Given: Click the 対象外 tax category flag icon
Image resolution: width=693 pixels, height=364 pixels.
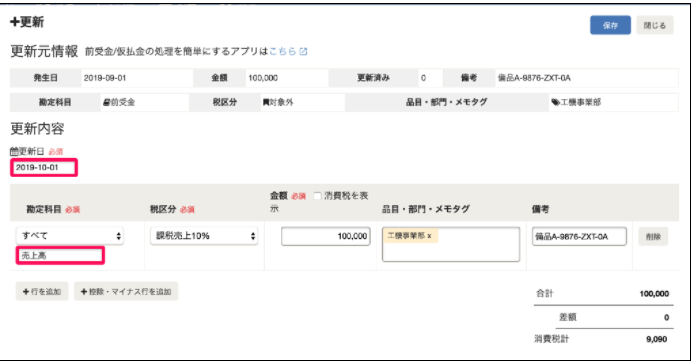Looking at the screenshot, I should tap(266, 102).
